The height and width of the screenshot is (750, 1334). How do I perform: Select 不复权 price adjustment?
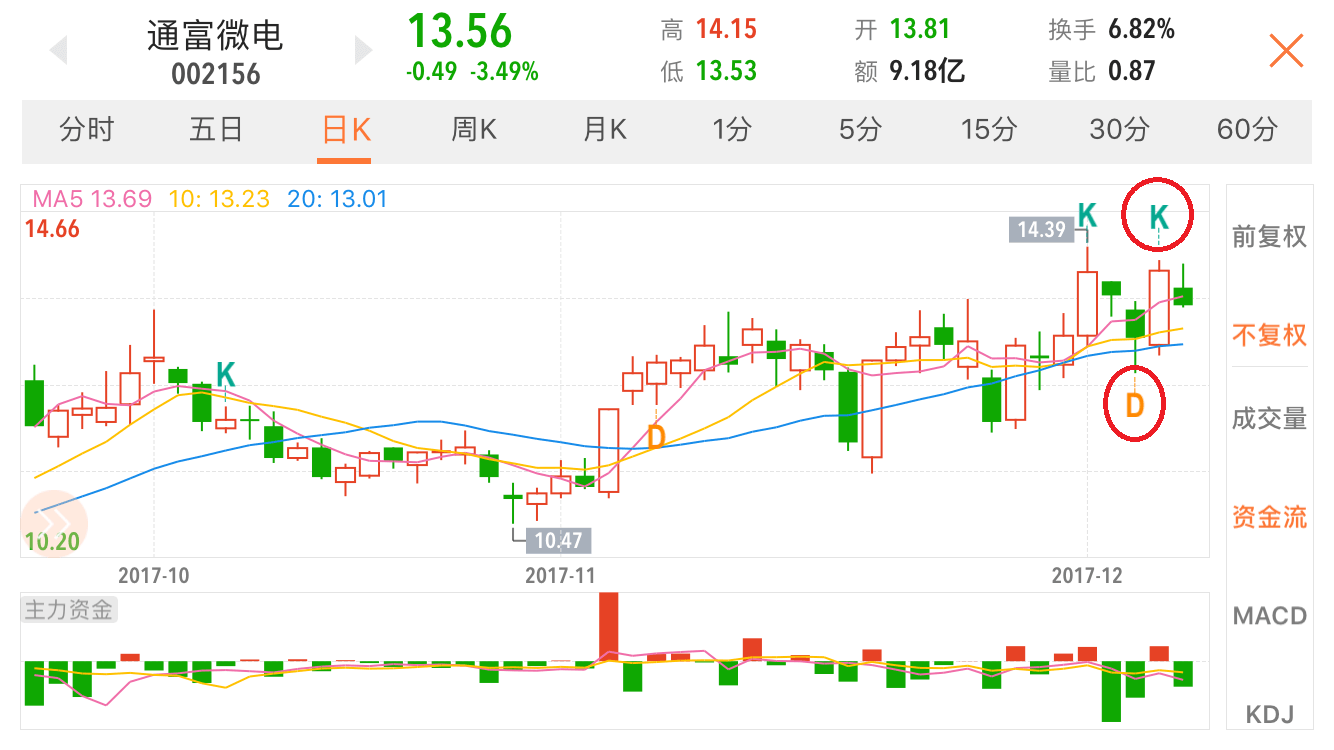click(1269, 334)
